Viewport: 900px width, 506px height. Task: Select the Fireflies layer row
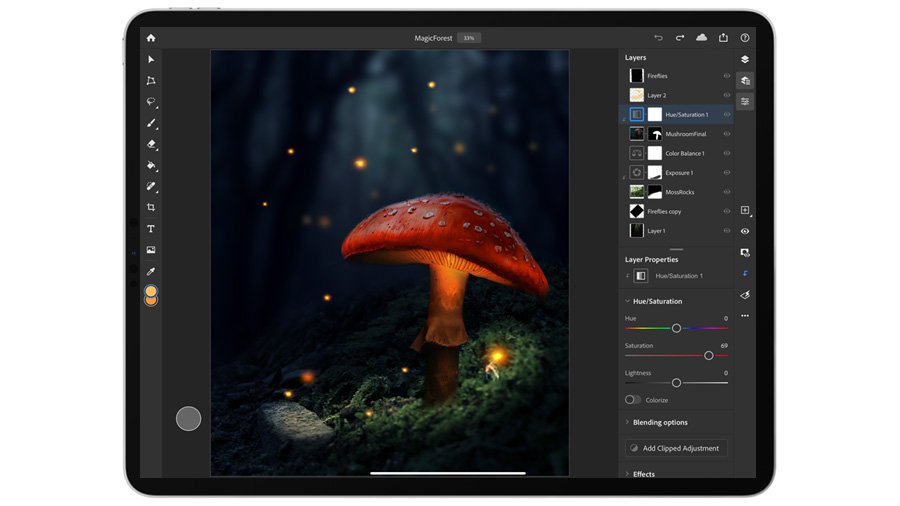[677, 76]
